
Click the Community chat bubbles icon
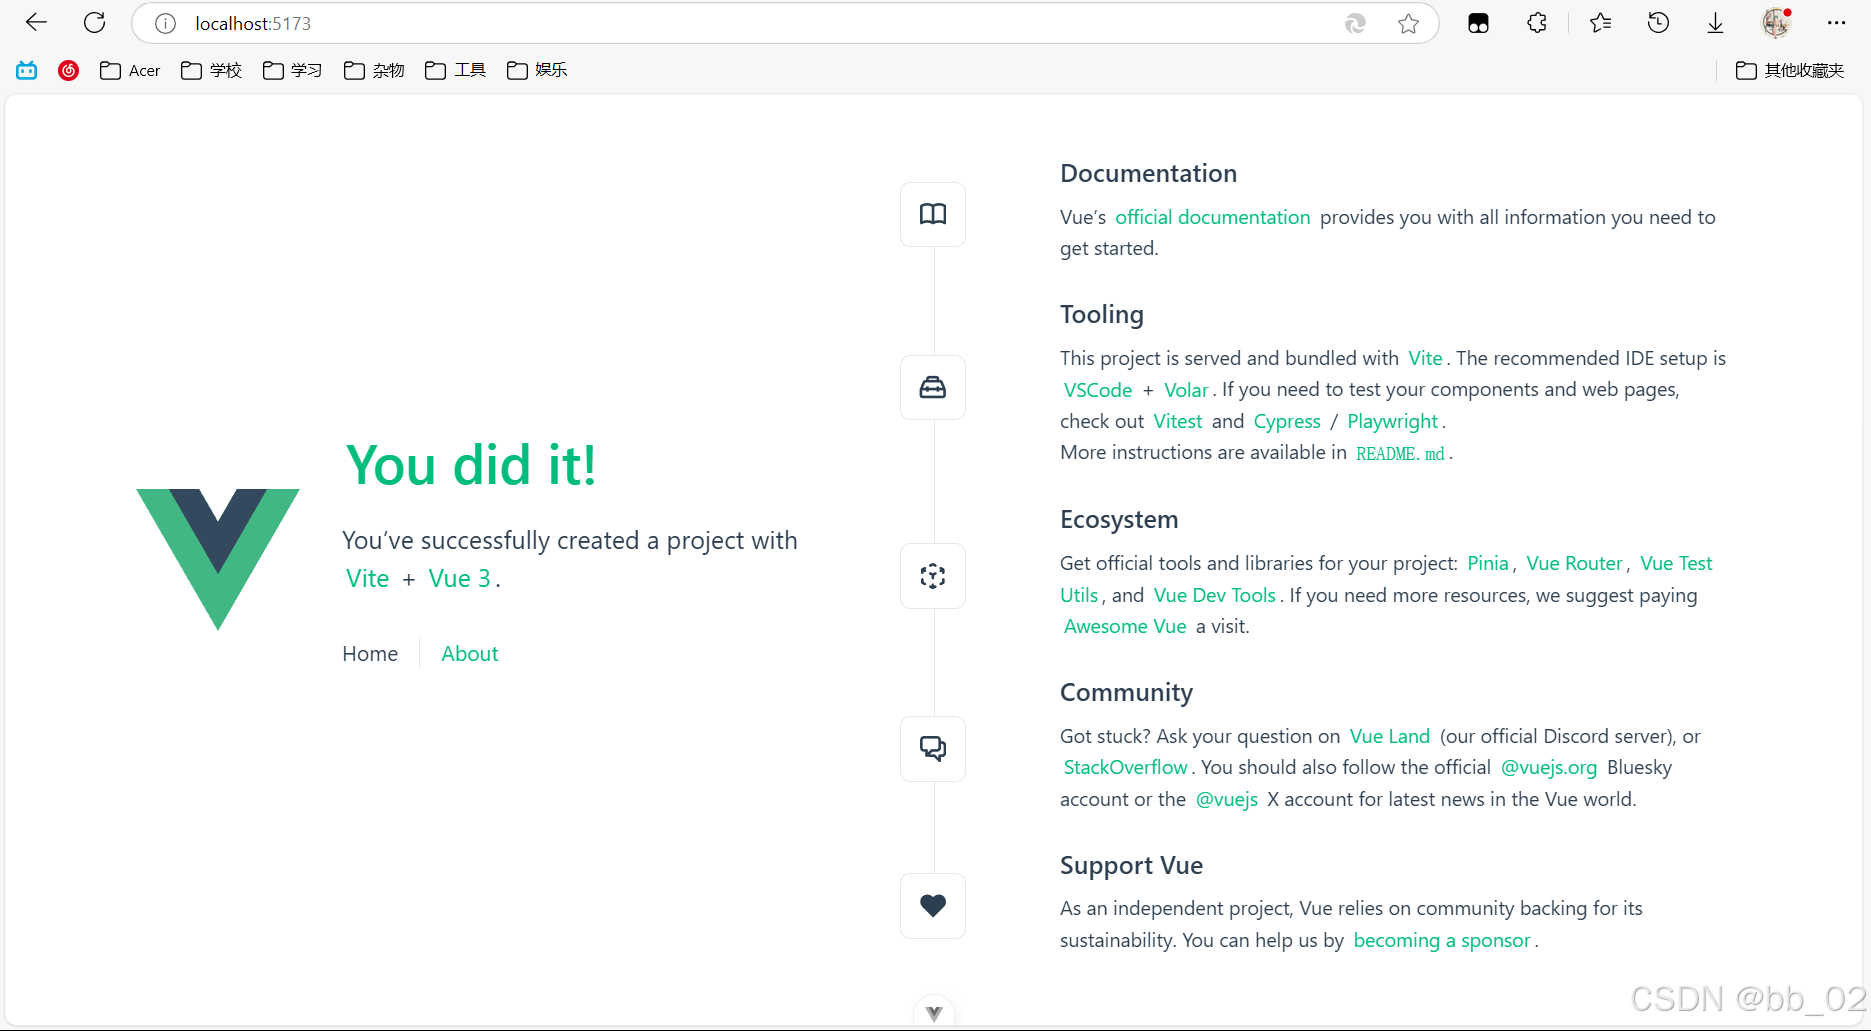[933, 749]
